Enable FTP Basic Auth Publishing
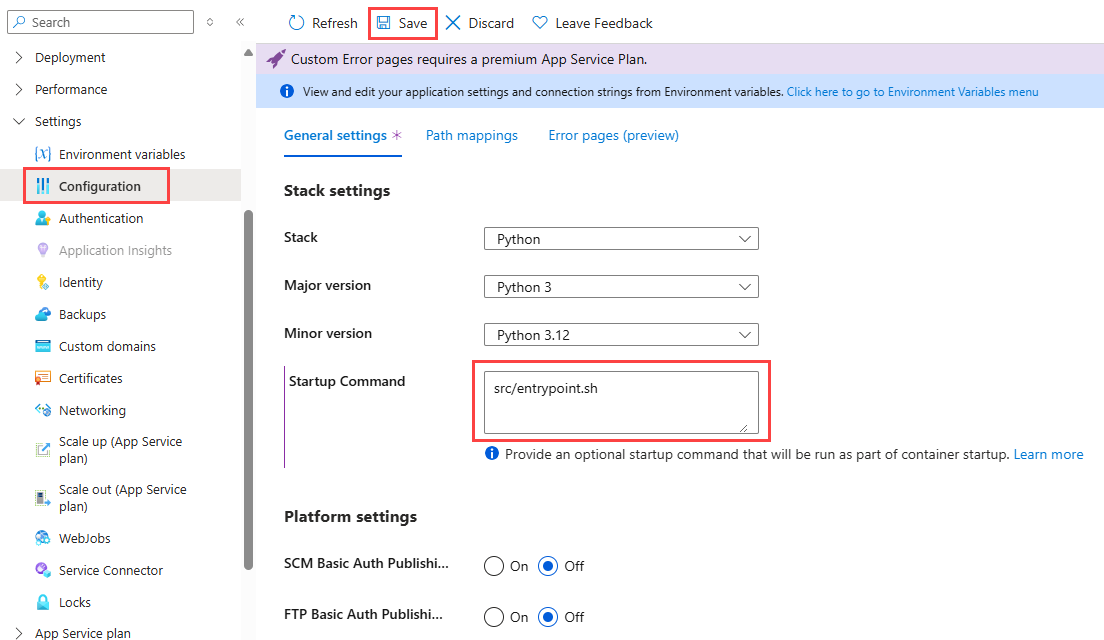This screenshot has width=1104, height=640. pos(493,617)
